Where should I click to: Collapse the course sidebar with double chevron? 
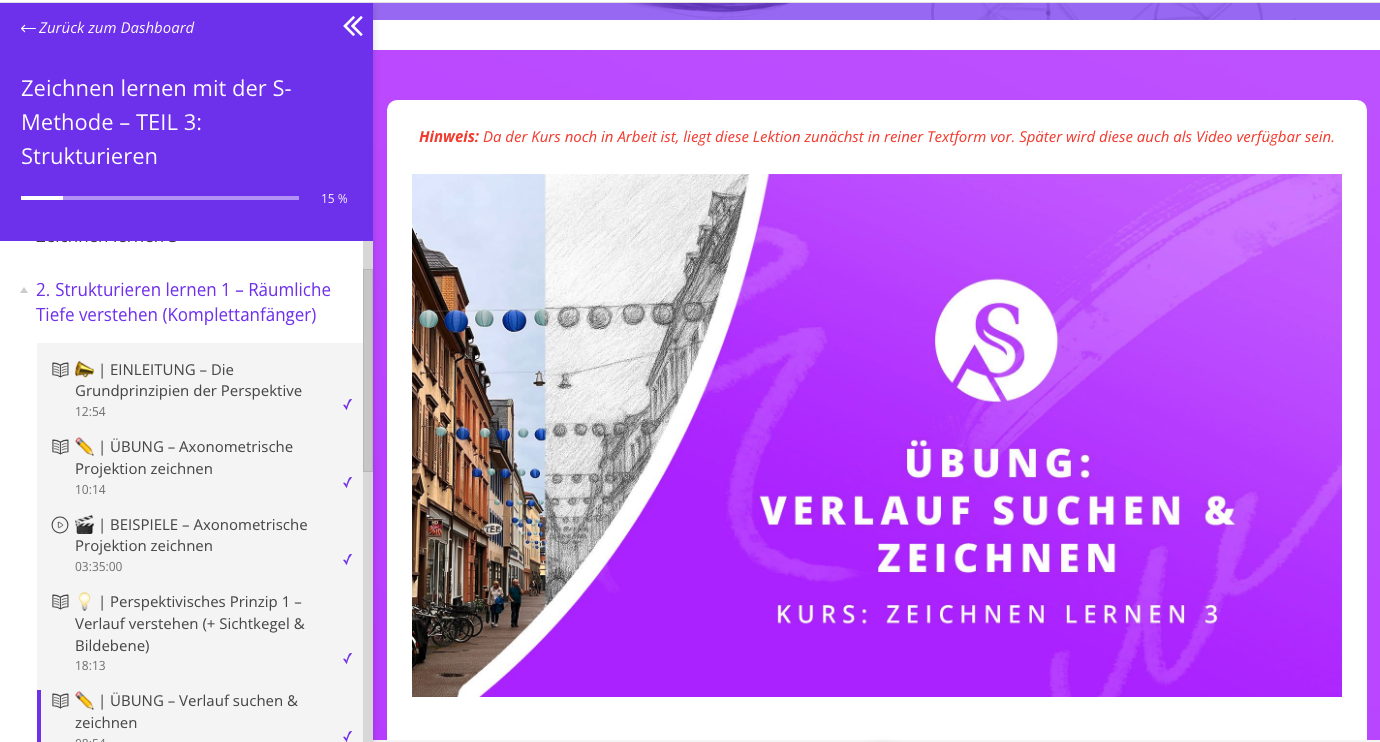click(x=353, y=26)
